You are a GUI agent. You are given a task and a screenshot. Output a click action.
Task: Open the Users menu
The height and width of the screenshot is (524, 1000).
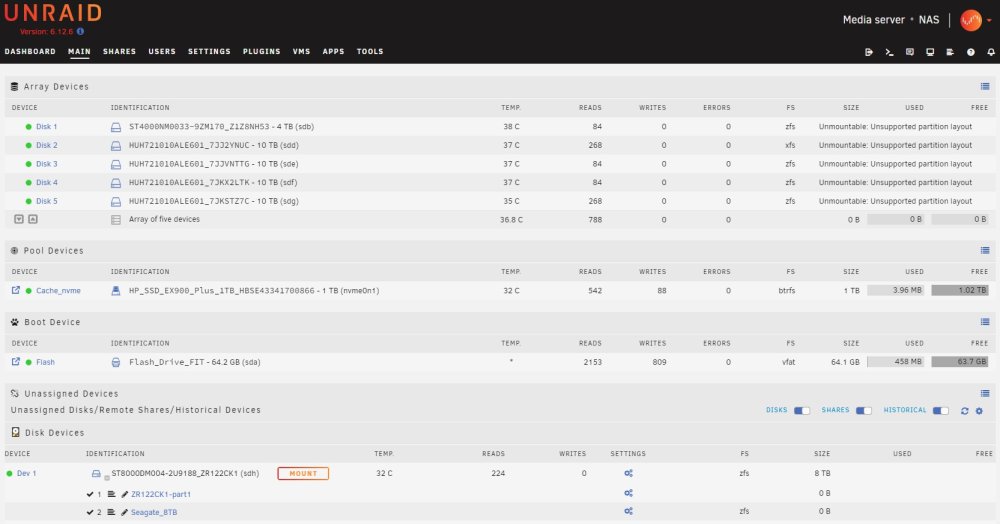pos(162,52)
